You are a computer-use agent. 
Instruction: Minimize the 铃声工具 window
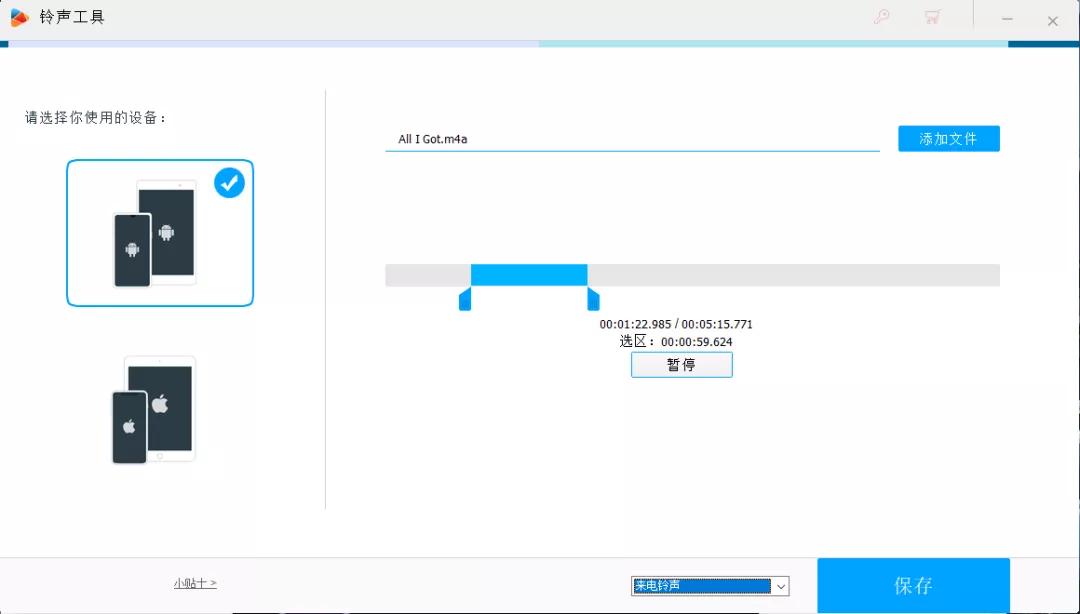[x=1007, y=19]
